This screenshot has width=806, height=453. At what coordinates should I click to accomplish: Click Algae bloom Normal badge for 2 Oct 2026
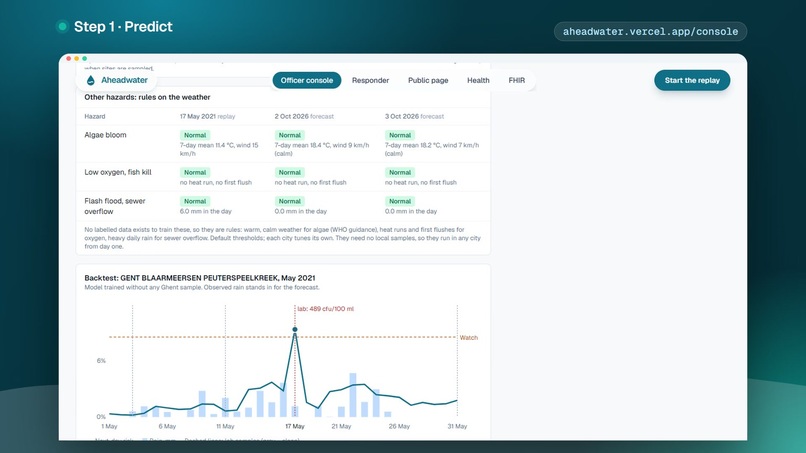point(289,135)
